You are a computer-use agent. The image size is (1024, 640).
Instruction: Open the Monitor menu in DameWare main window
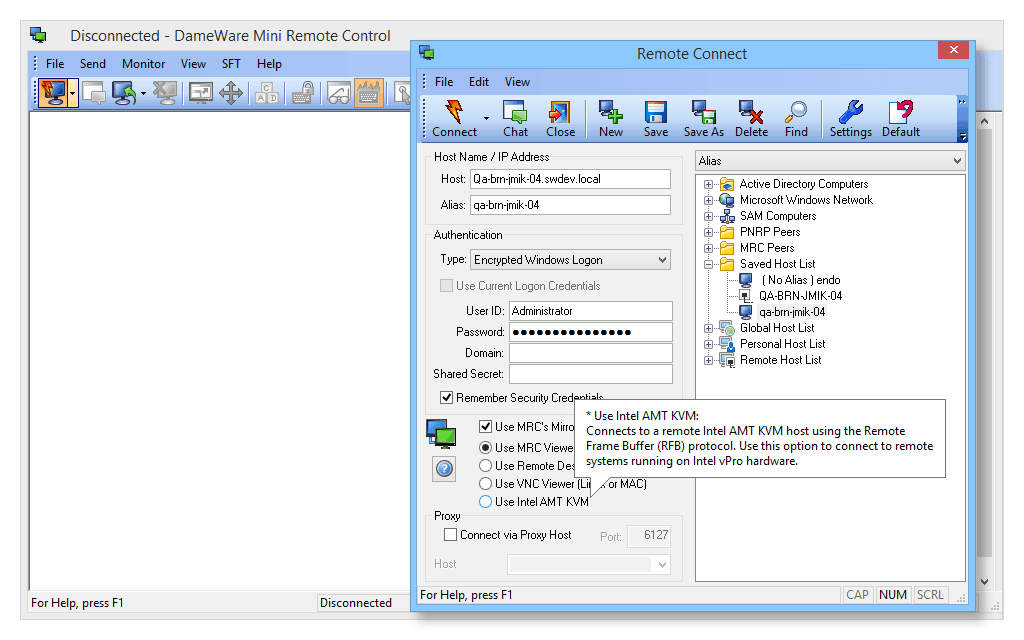(143, 63)
